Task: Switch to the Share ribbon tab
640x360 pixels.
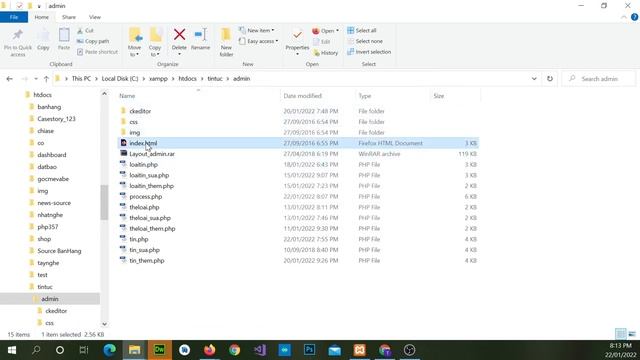Action: 69,17
